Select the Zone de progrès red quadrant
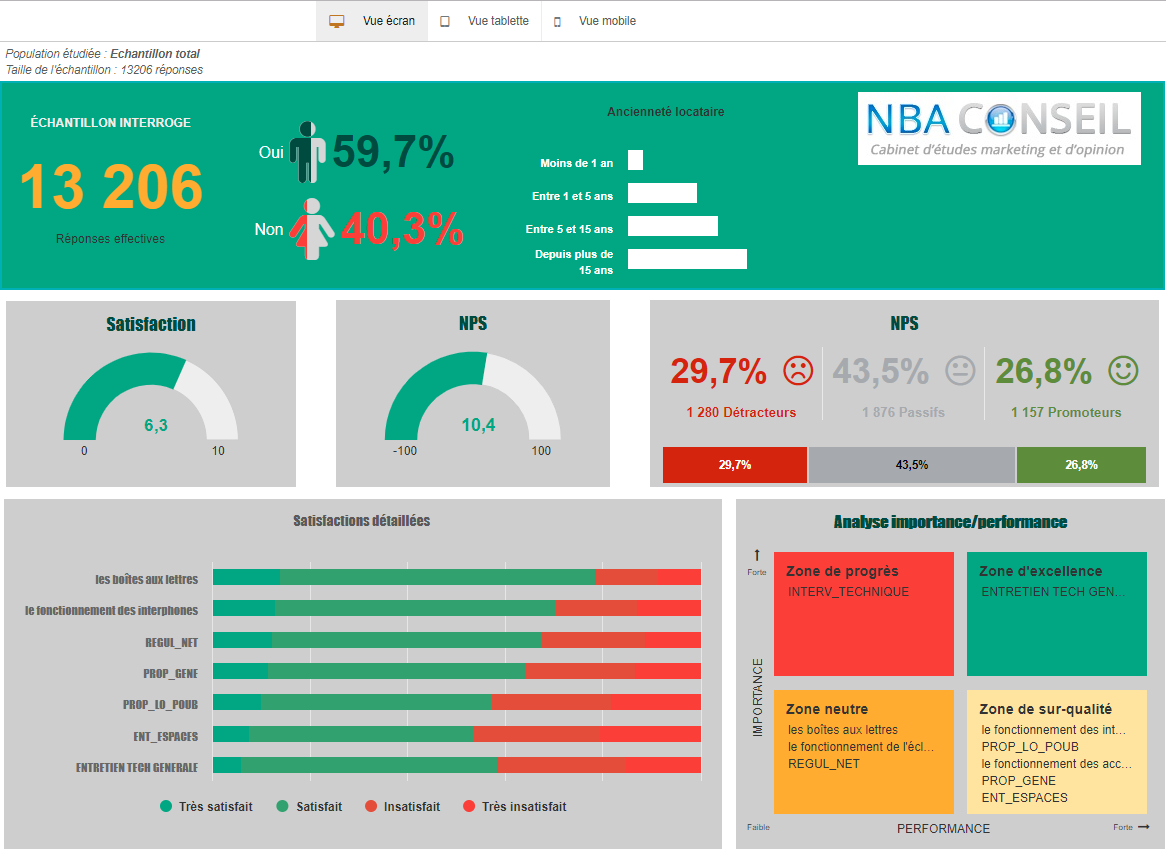The height and width of the screenshot is (849, 1166). pos(864,614)
